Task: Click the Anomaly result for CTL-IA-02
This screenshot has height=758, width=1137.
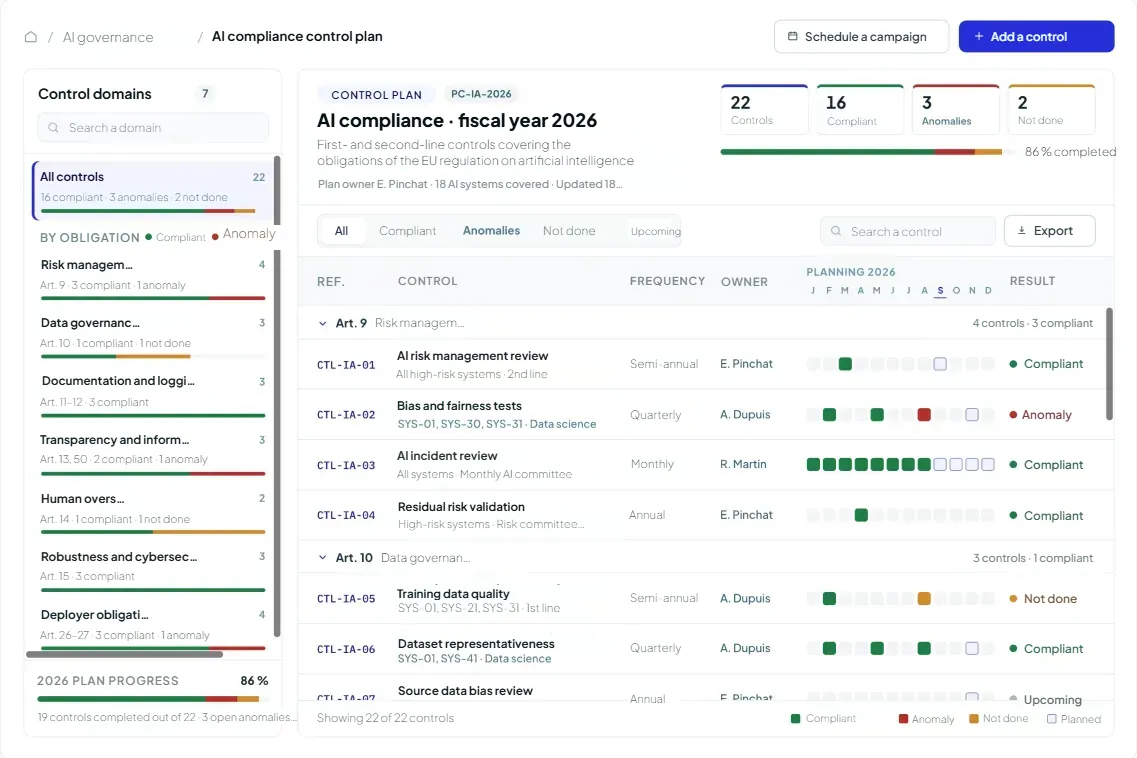Action: tap(1040, 415)
